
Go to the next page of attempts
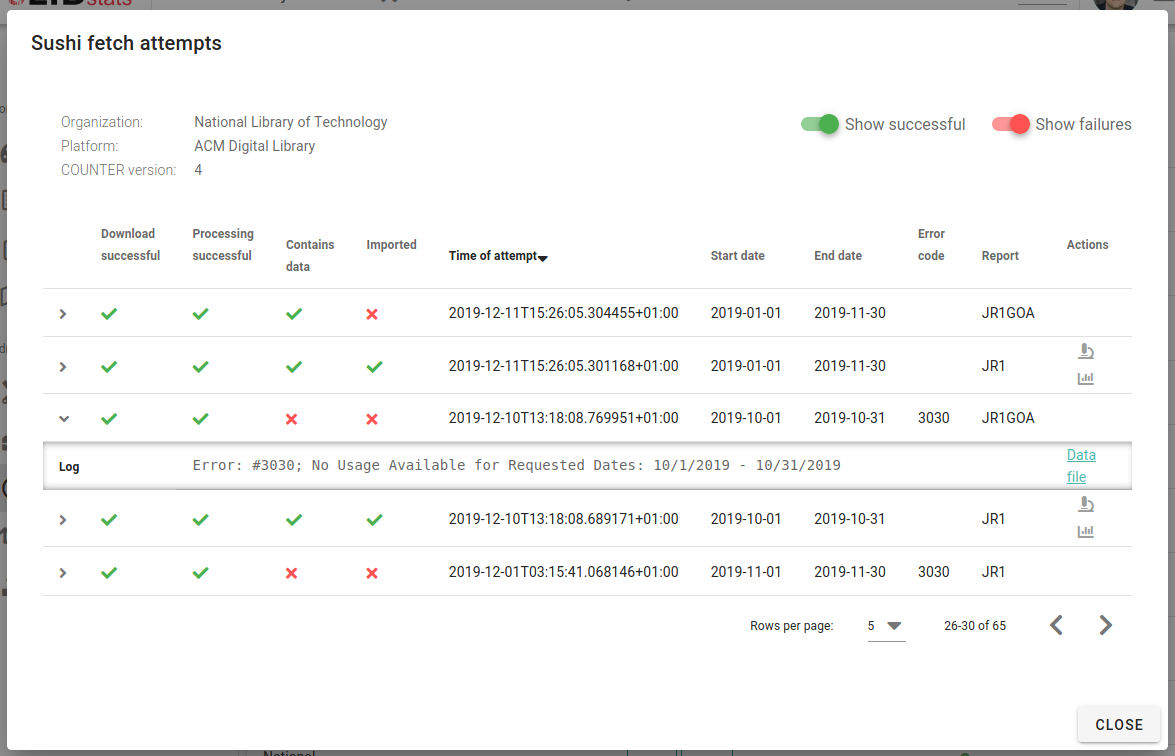pyautogui.click(x=1105, y=625)
